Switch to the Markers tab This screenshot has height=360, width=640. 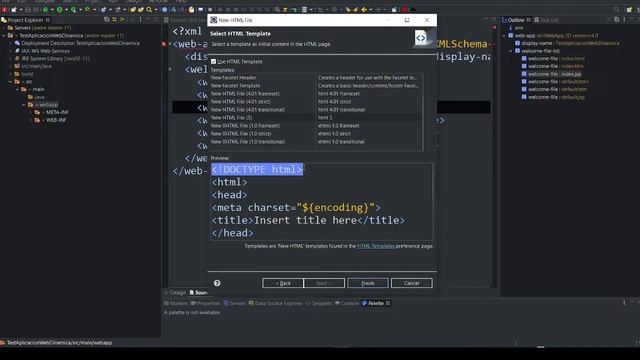176,303
